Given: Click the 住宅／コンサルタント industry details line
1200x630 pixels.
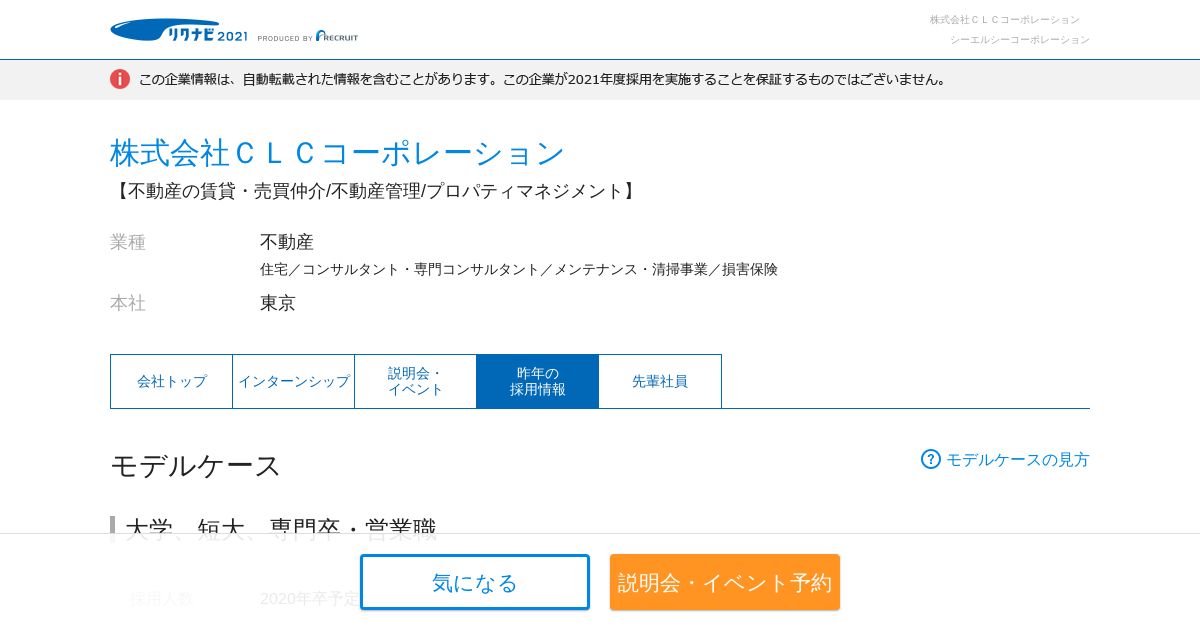Looking at the screenshot, I should point(519,269).
